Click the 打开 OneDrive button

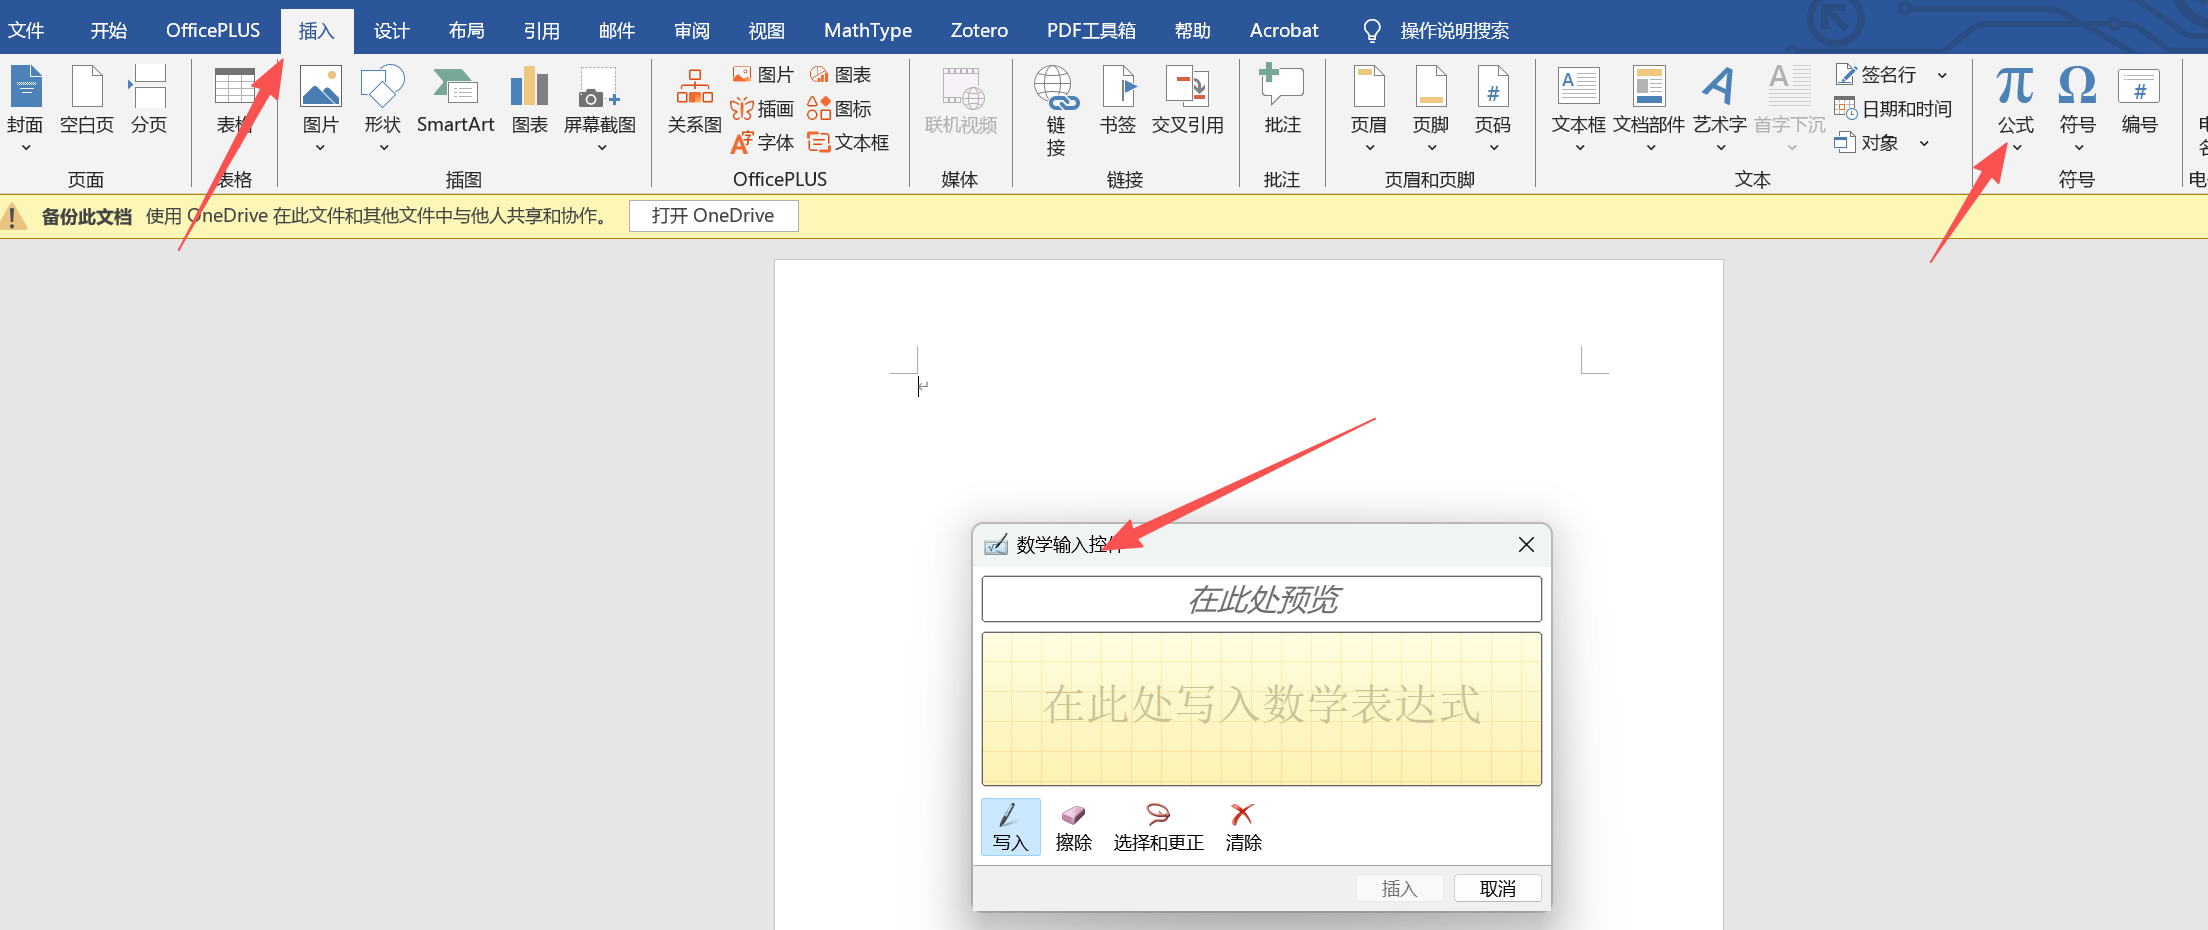(713, 216)
